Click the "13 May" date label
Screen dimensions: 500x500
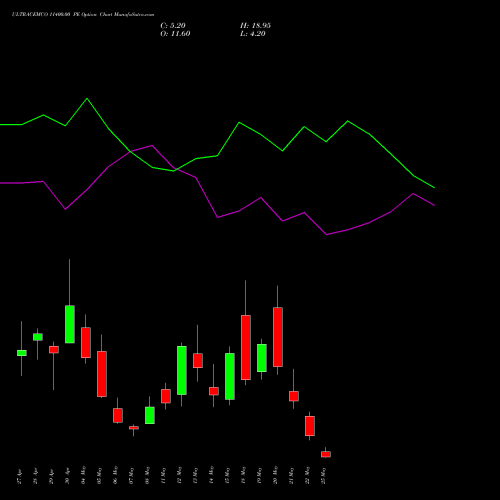(195, 476)
